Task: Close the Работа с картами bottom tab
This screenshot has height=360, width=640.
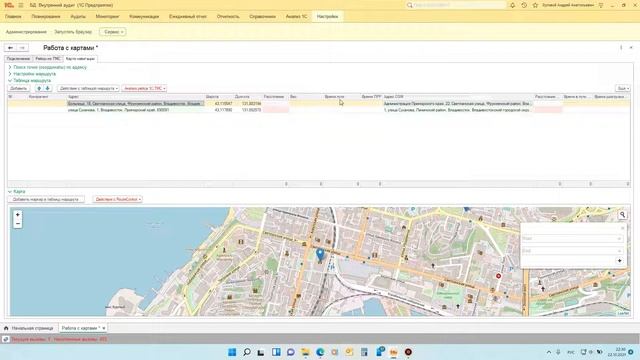Action: point(104,328)
